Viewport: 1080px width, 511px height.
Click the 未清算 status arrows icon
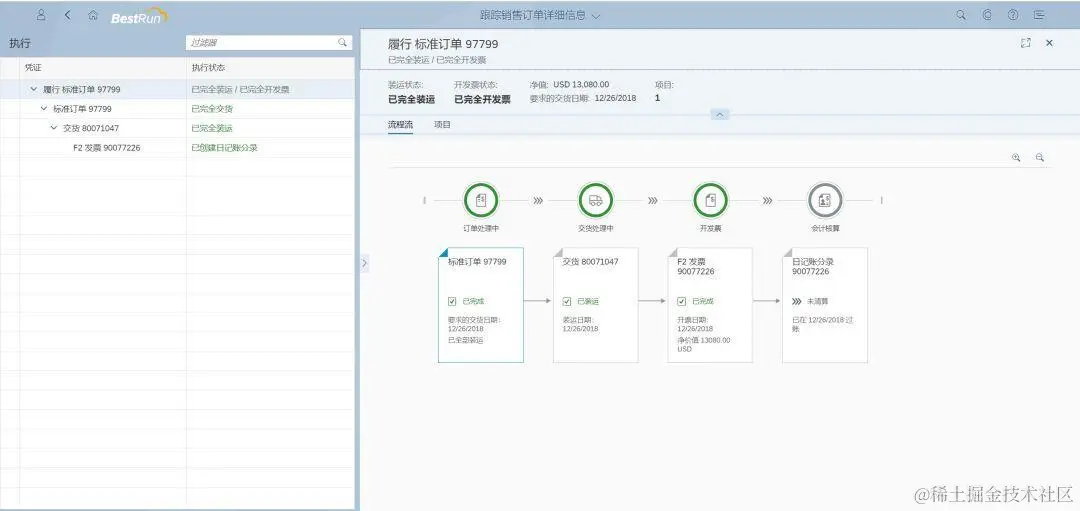tap(797, 301)
